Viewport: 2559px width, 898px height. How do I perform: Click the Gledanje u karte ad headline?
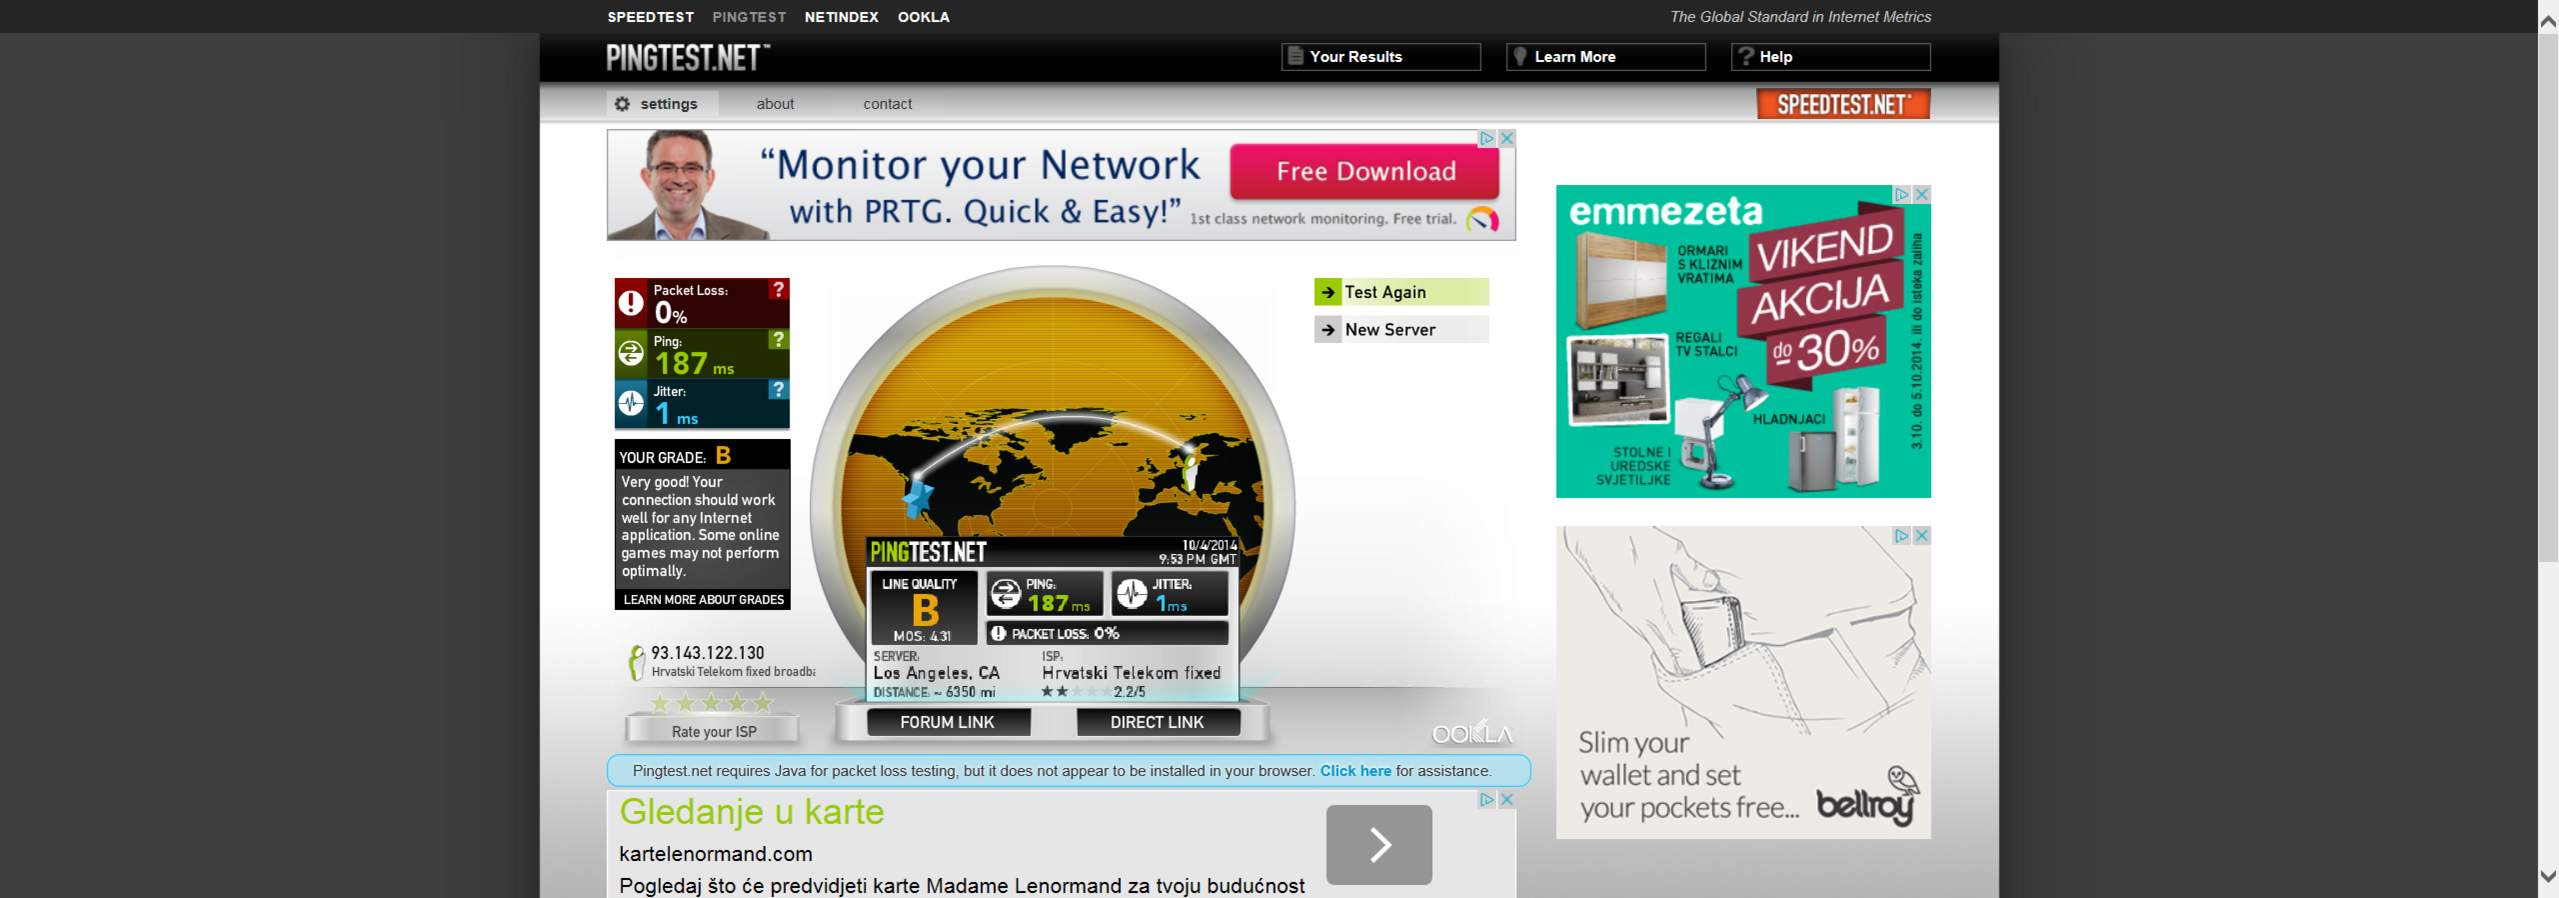[x=752, y=812]
